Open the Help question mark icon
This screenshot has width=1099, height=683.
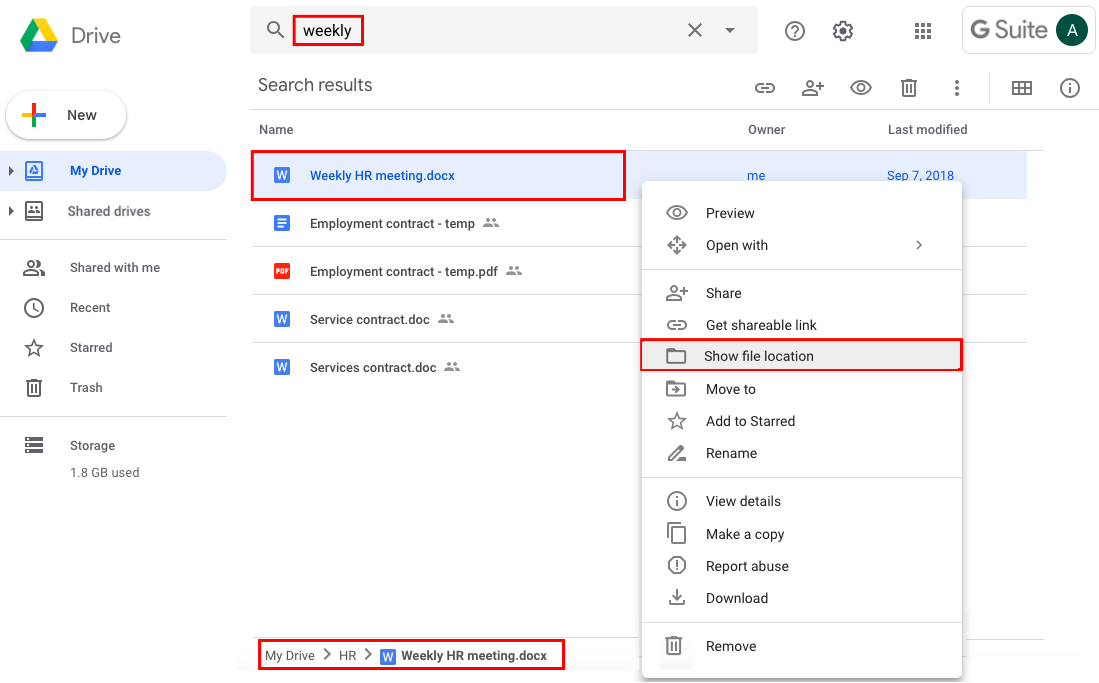click(795, 31)
